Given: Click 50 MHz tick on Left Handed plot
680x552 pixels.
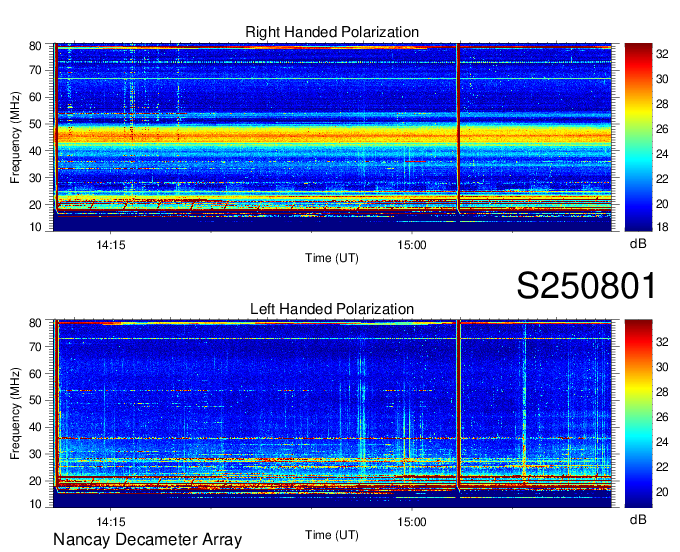Looking at the screenshot, I should point(35,401).
